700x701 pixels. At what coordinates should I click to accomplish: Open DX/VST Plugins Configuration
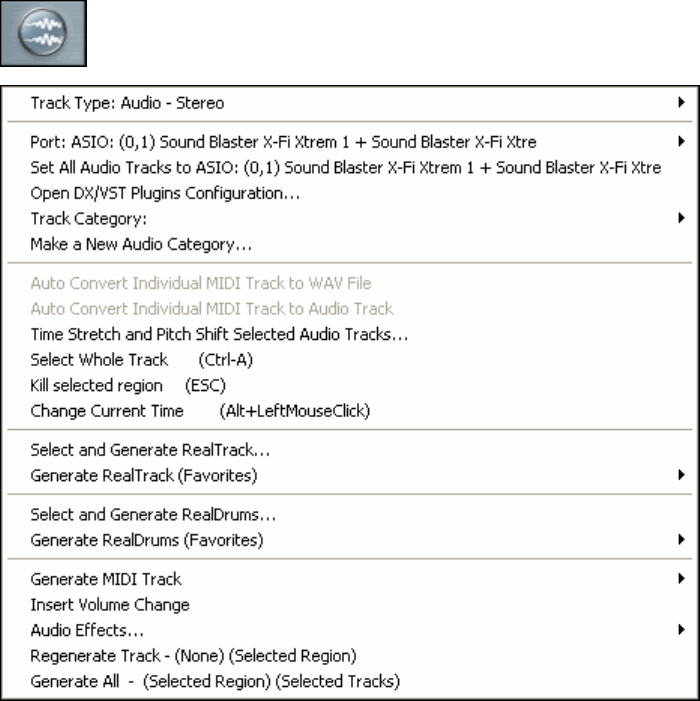(165, 192)
